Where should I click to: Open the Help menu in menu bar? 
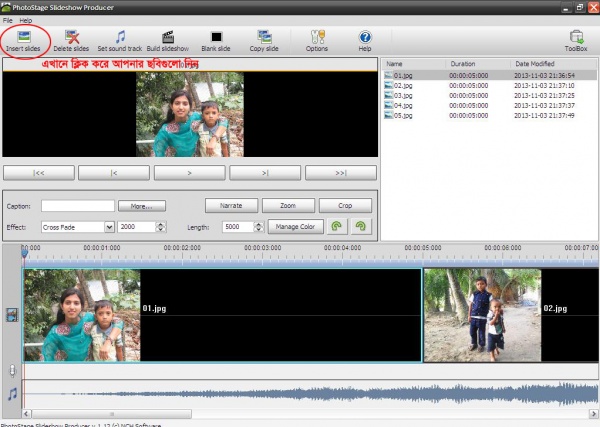pyautogui.click(x=26, y=20)
